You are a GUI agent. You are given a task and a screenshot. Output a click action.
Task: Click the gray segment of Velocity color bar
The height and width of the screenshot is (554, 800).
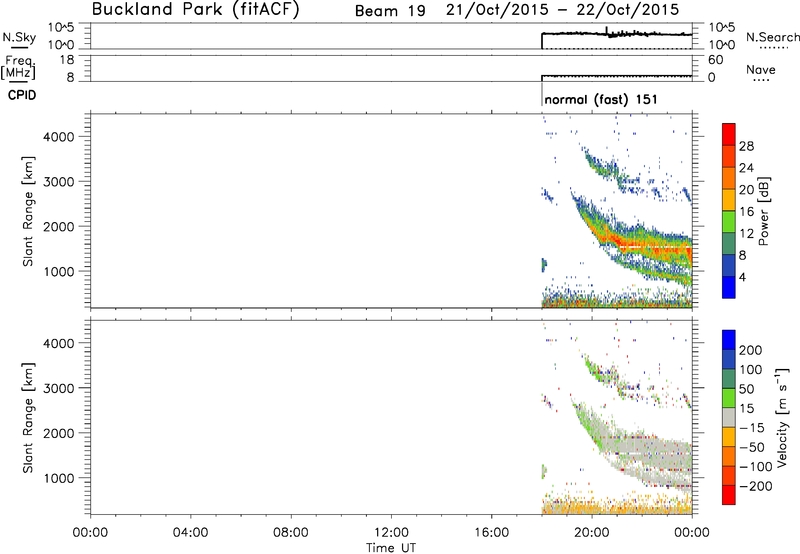pyautogui.click(x=729, y=417)
